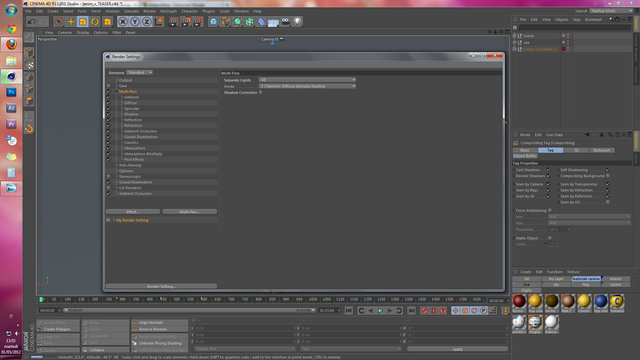Expand the Separate Lights dropdown
640x360 pixels.
307,80
